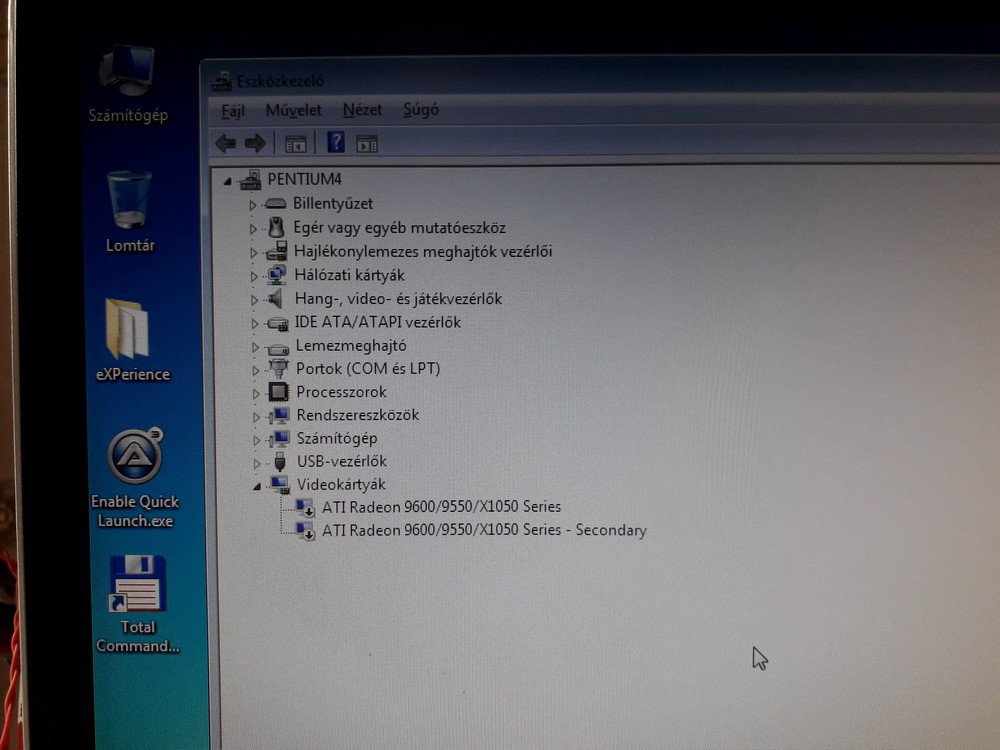Select the eXPerience folder on the desktop
Screen dimensions: 1000x750
click(132, 340)
